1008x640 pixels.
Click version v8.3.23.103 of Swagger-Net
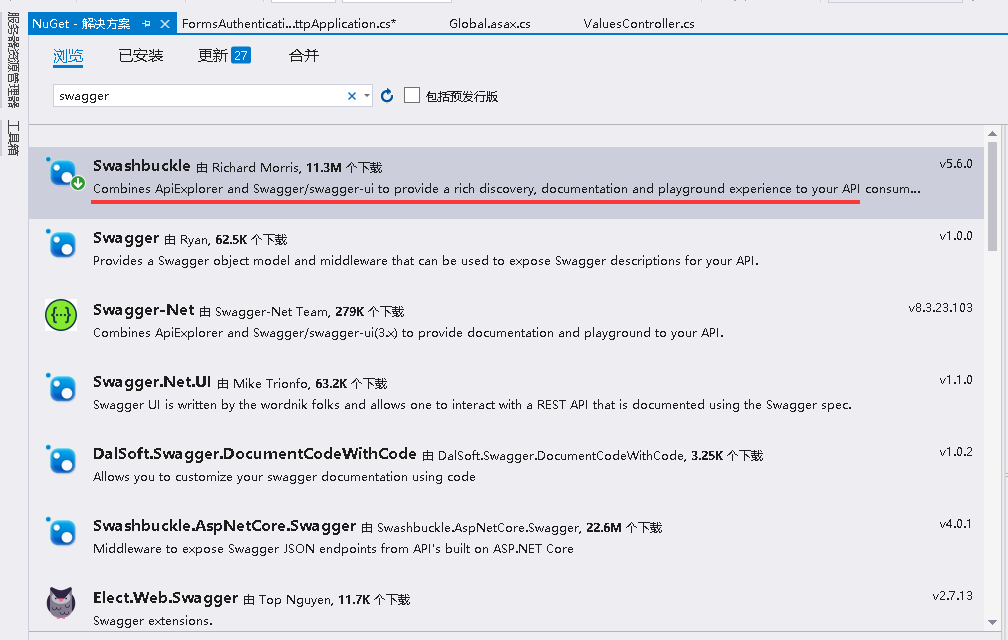pos(940,308)
